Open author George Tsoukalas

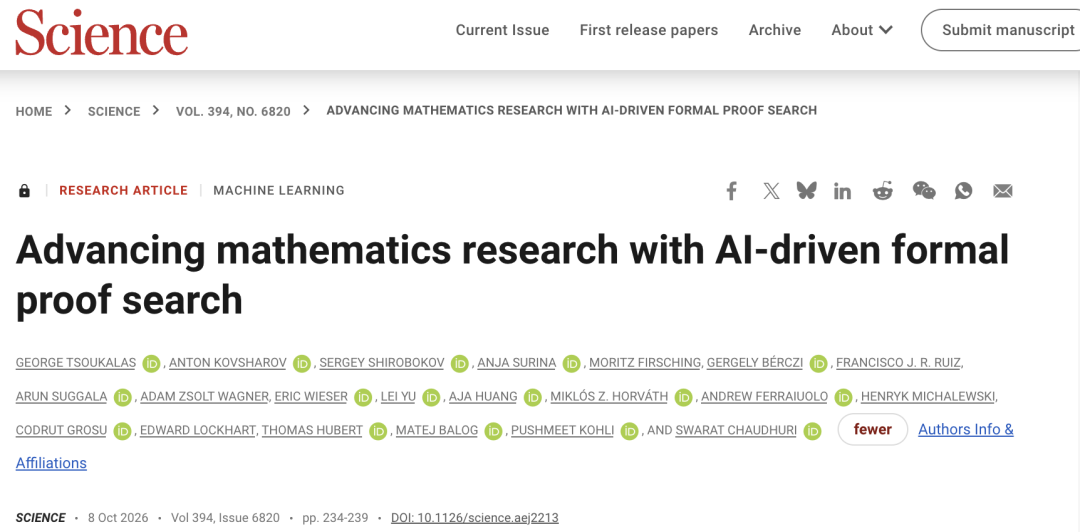(76, 362)
